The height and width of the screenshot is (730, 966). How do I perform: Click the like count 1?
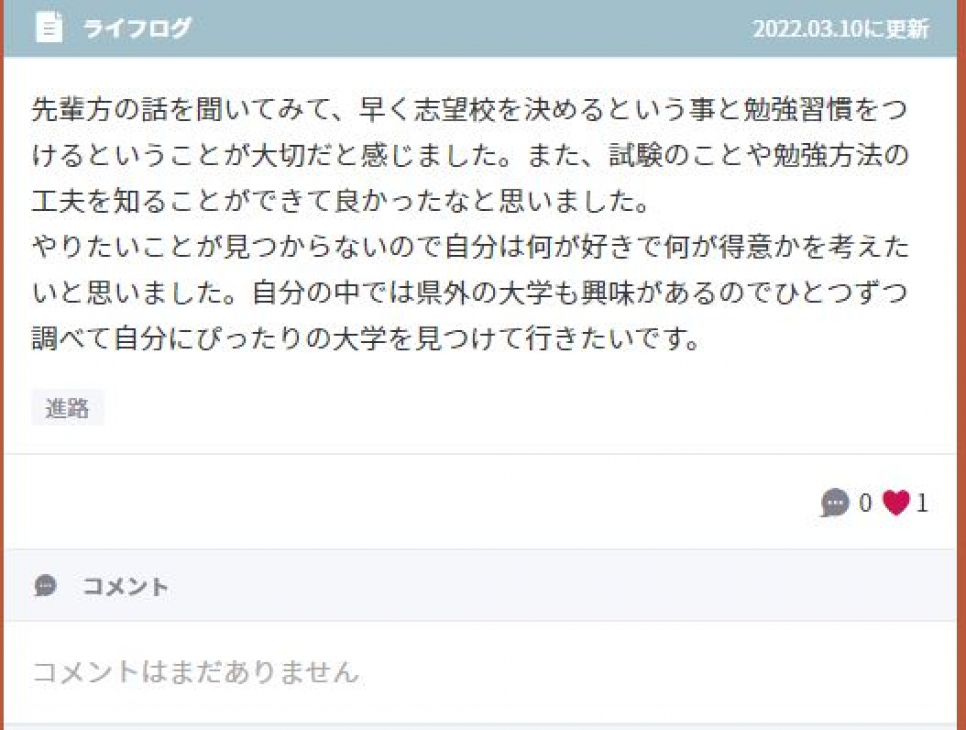(922, 503)
